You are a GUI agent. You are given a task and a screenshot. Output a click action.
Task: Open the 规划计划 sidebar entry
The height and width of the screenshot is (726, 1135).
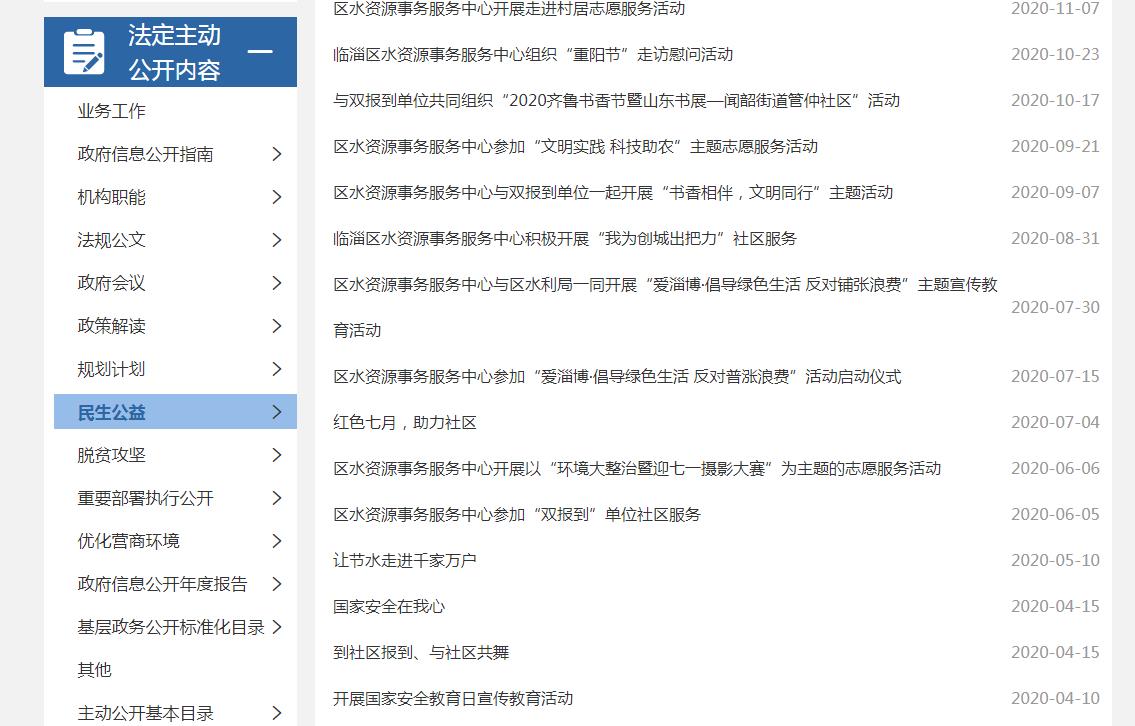point(111,369)
